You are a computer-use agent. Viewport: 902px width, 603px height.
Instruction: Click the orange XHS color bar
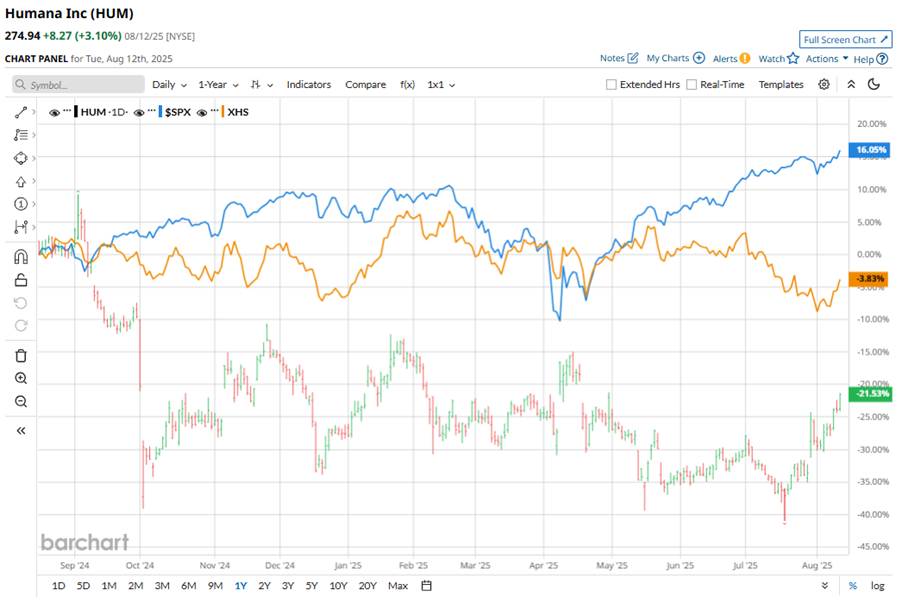click(x=223, y=112)
